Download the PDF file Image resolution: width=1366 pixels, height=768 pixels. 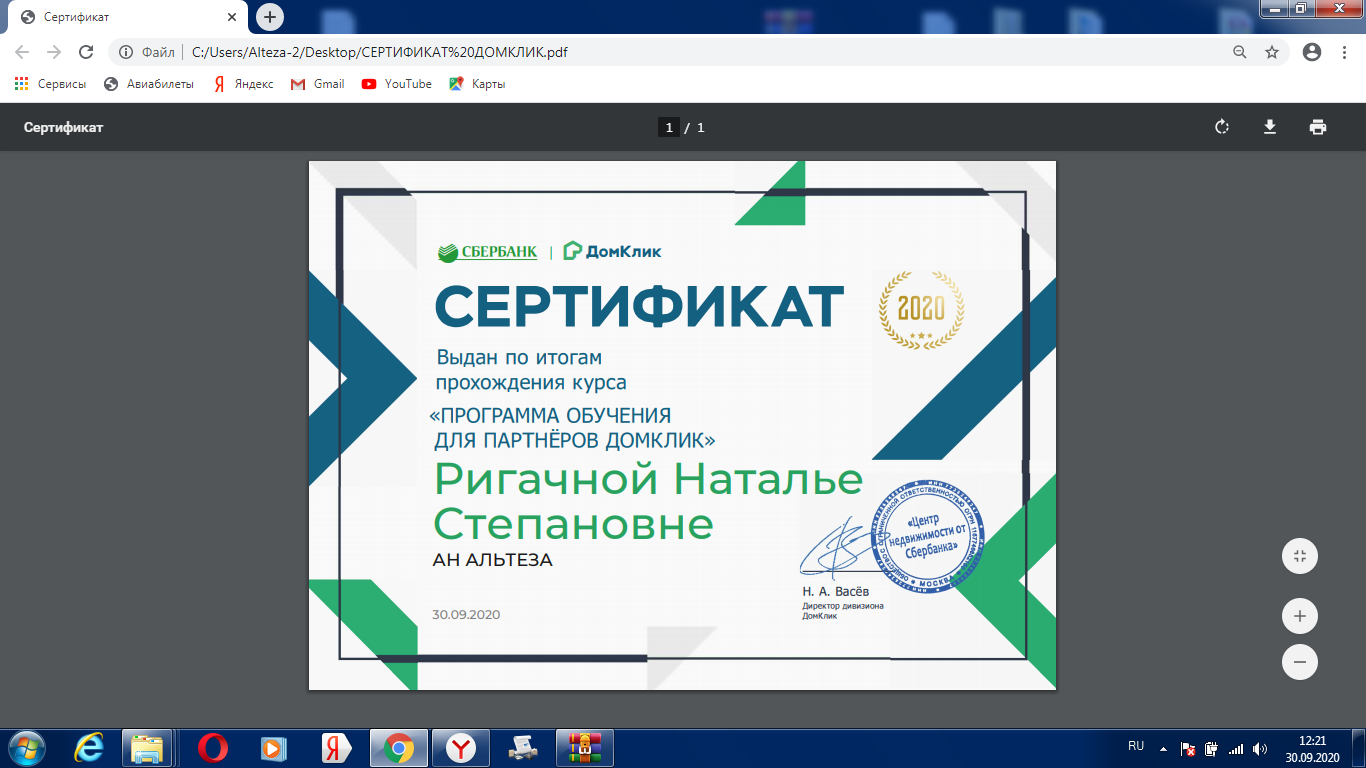(x=1270, y=127)
